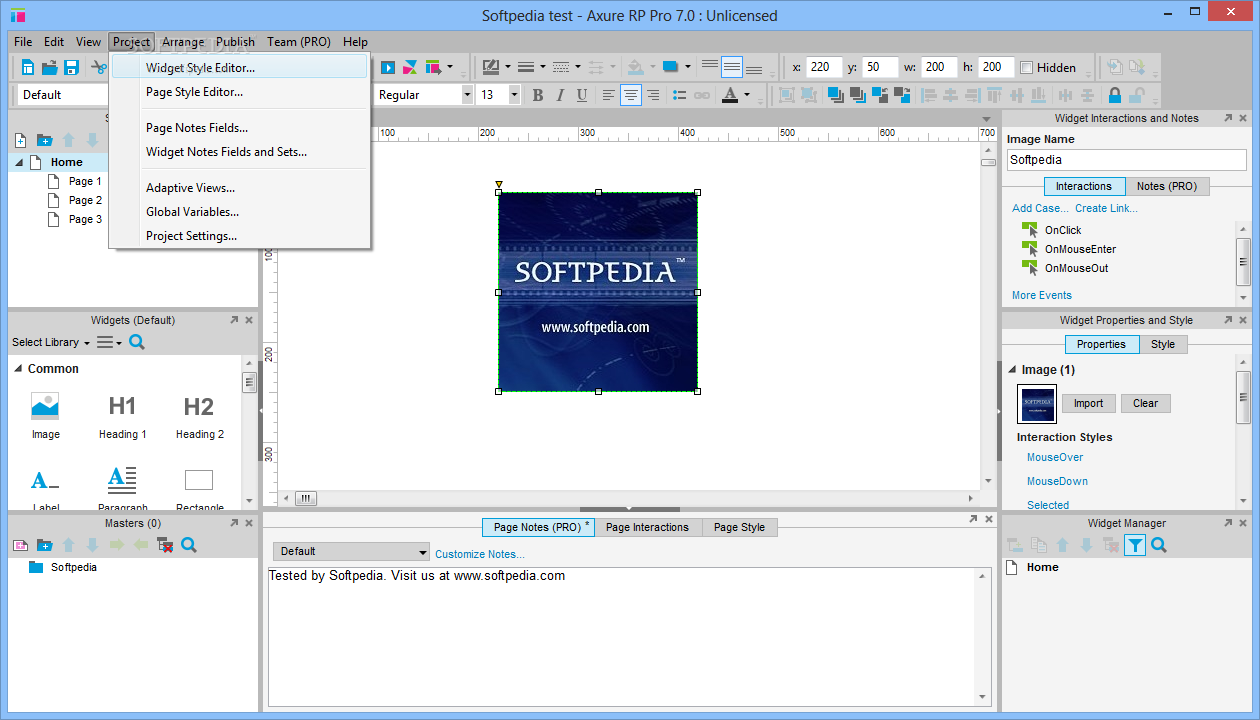Switch to the Style tab in properties
This screenshot has height=720, width=1260.
click(x=1163, y=344)
